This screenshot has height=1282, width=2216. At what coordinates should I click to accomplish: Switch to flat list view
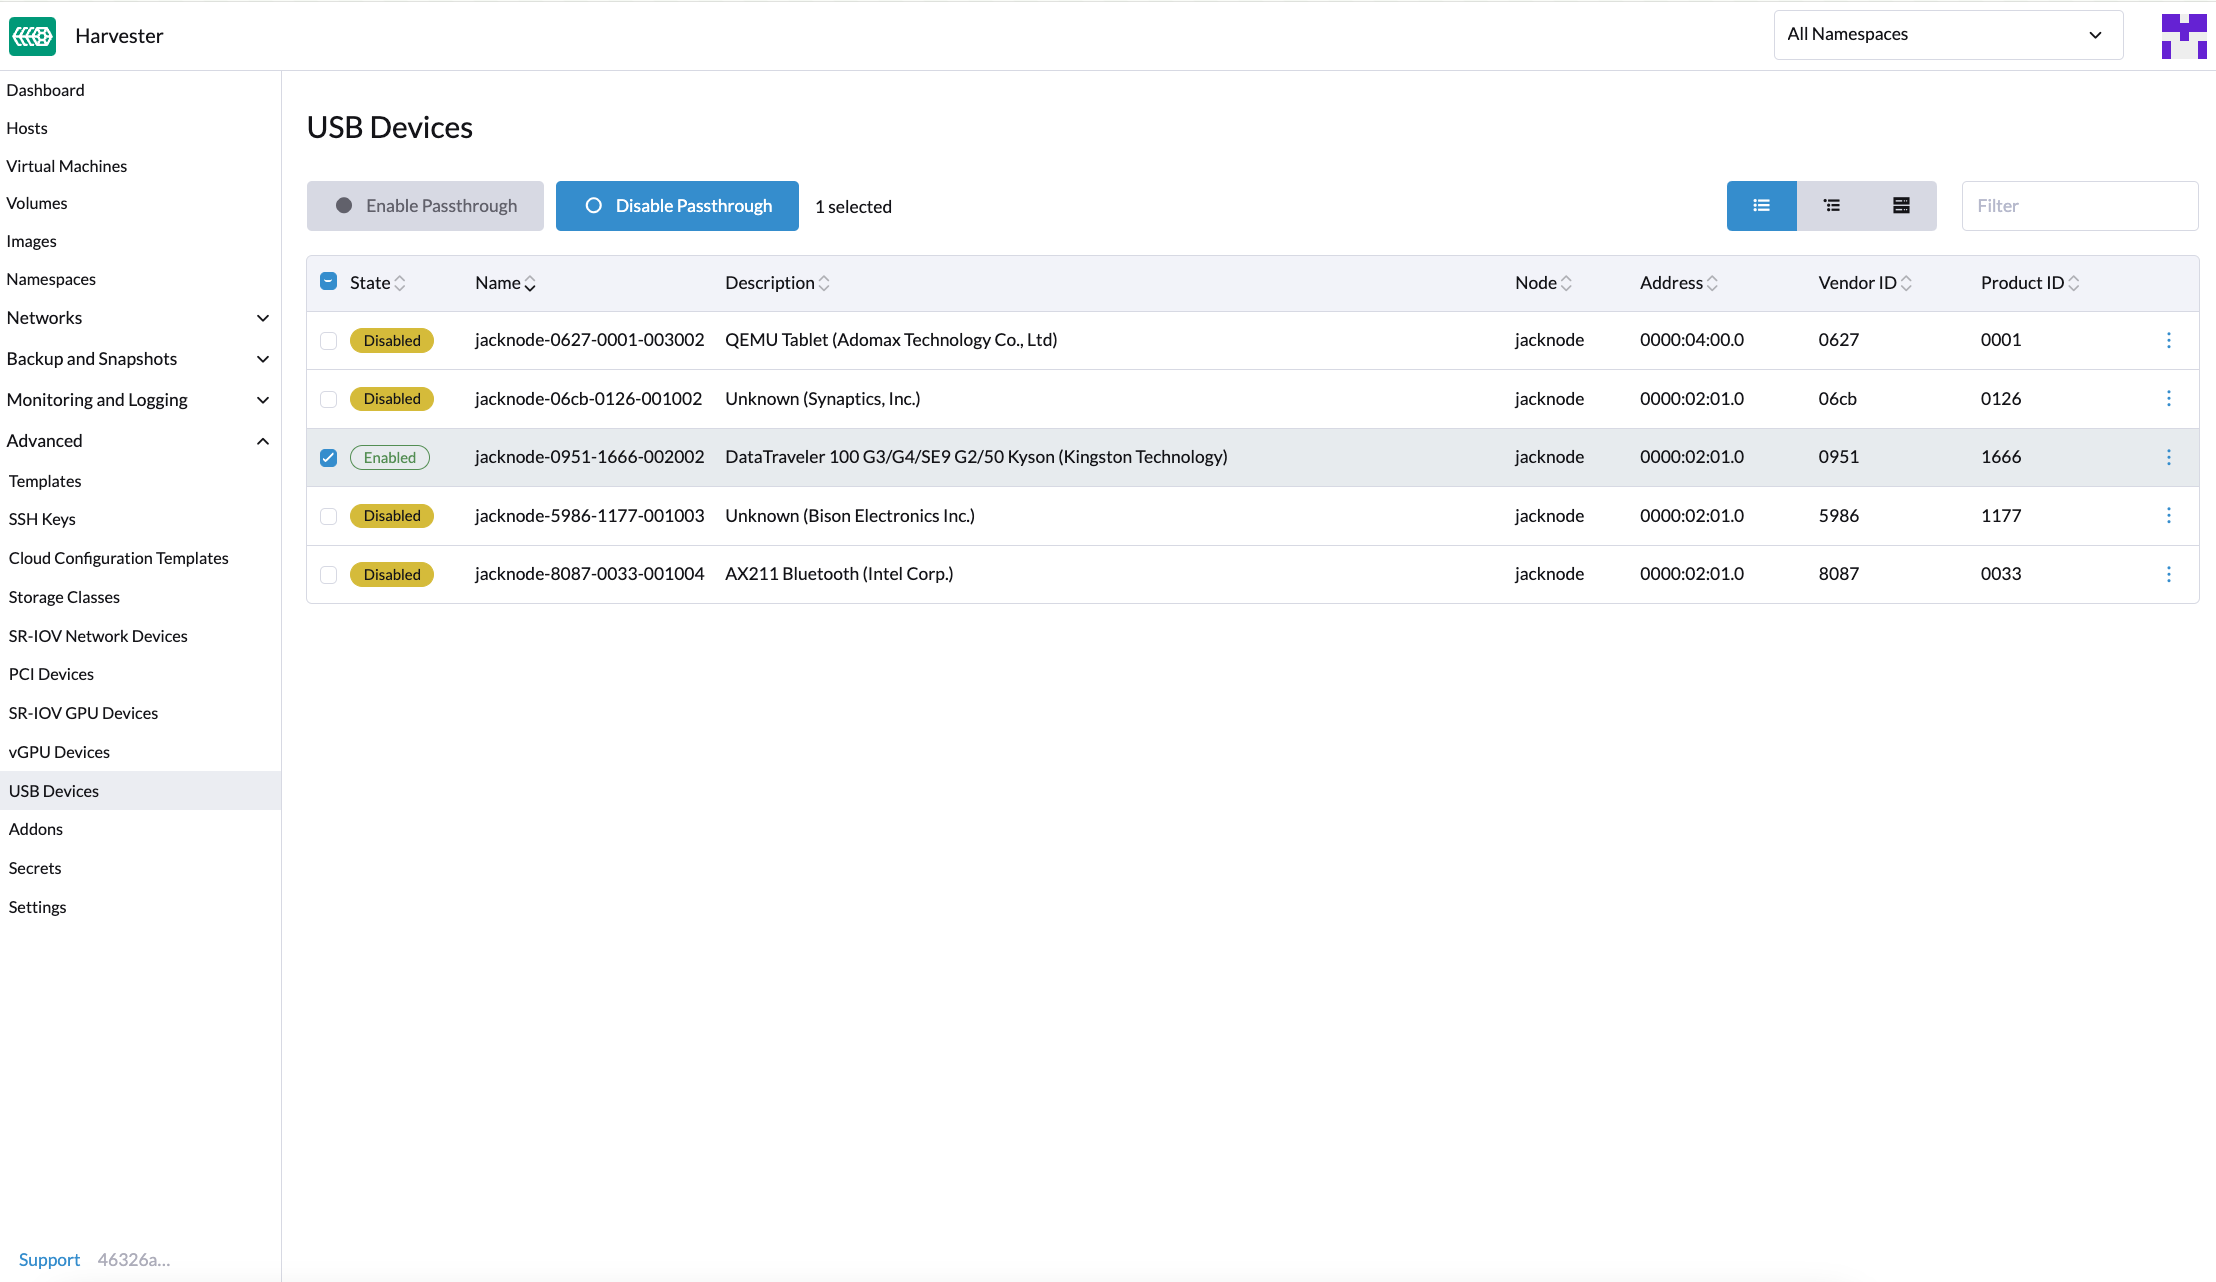pyautogui.click(x=1761, y=206)
